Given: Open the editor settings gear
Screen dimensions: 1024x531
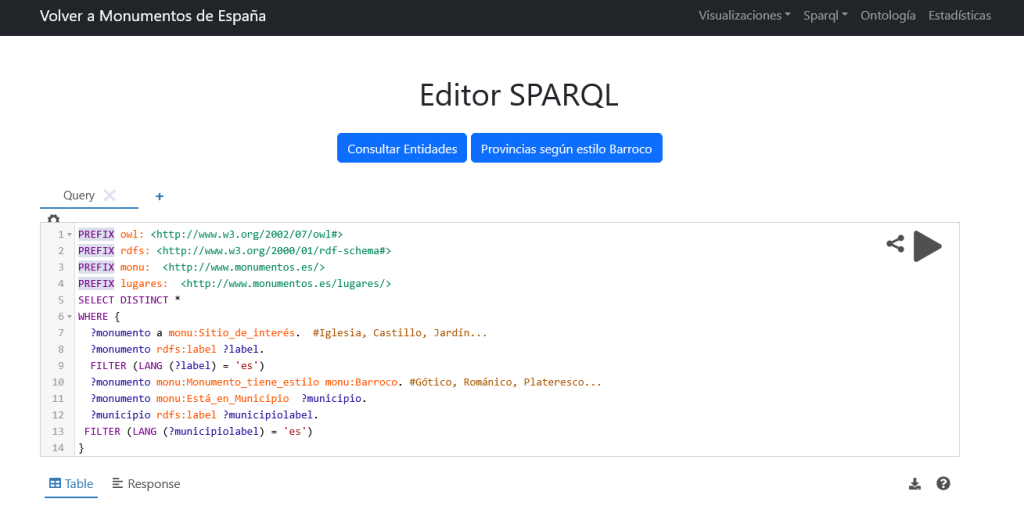Looking at the screenshot, I should tap(53, 218).
